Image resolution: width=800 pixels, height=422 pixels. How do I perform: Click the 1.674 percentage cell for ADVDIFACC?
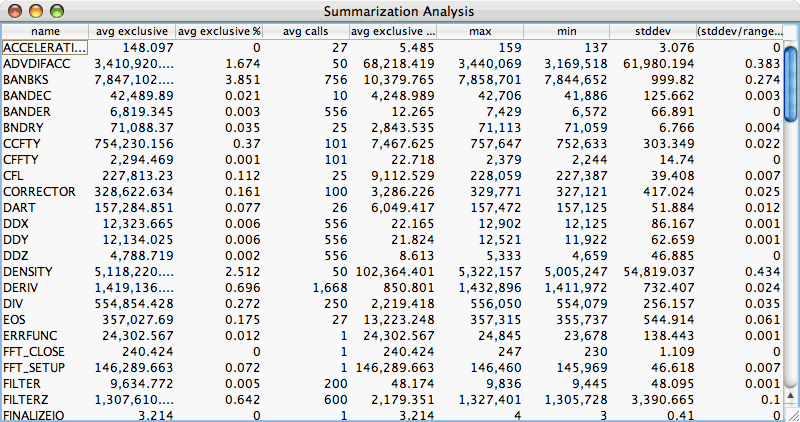(x=243, y=64)
